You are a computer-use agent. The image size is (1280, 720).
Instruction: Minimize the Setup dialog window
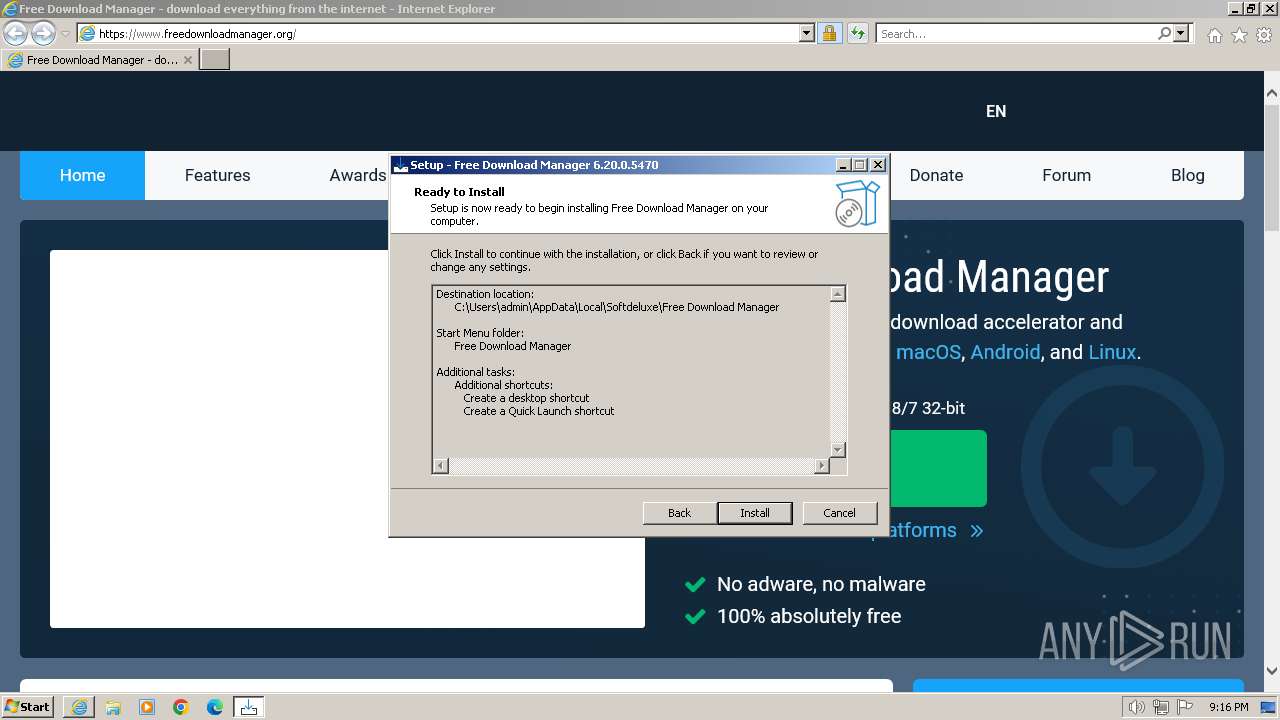(x=843, y=165)
